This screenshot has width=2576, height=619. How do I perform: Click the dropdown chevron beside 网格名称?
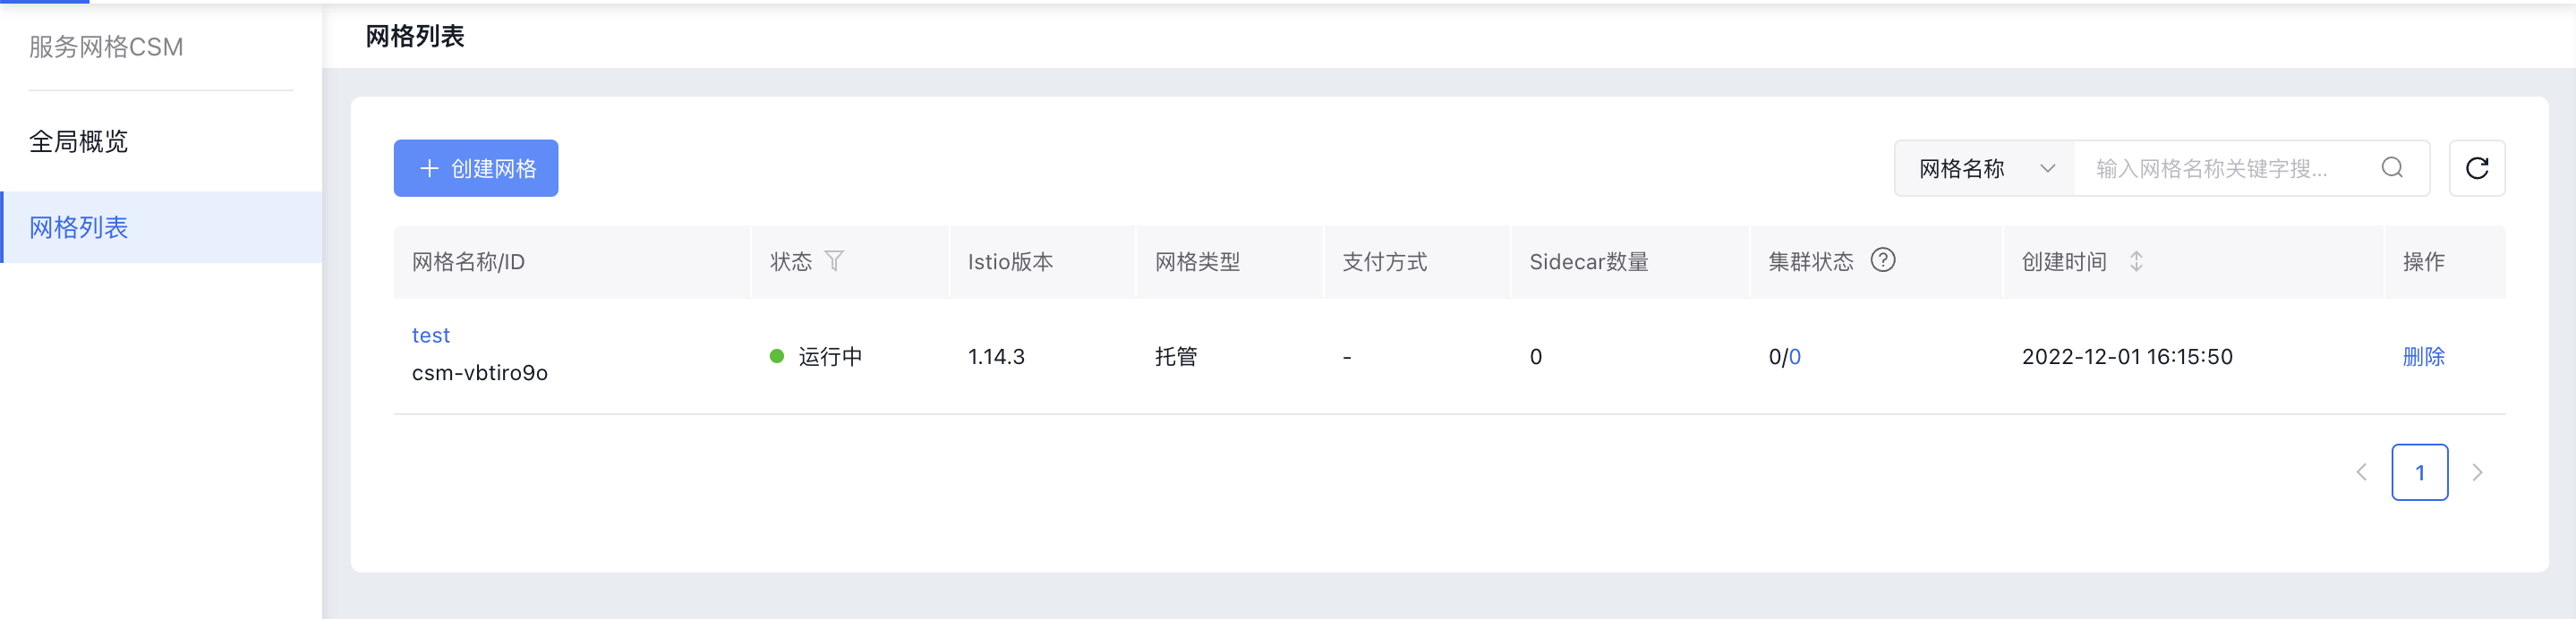[x=2047, y=168]
